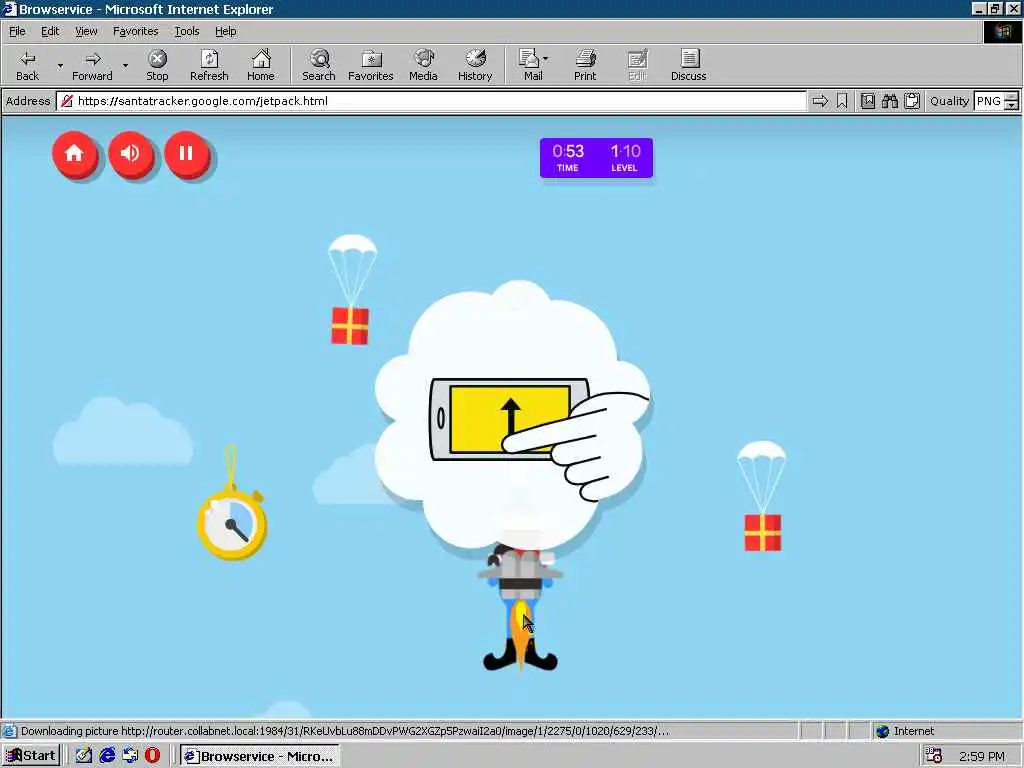This screenshot has width=1024, height=768.
Task: Refresh the current page
Action: (x=209, y=65)
